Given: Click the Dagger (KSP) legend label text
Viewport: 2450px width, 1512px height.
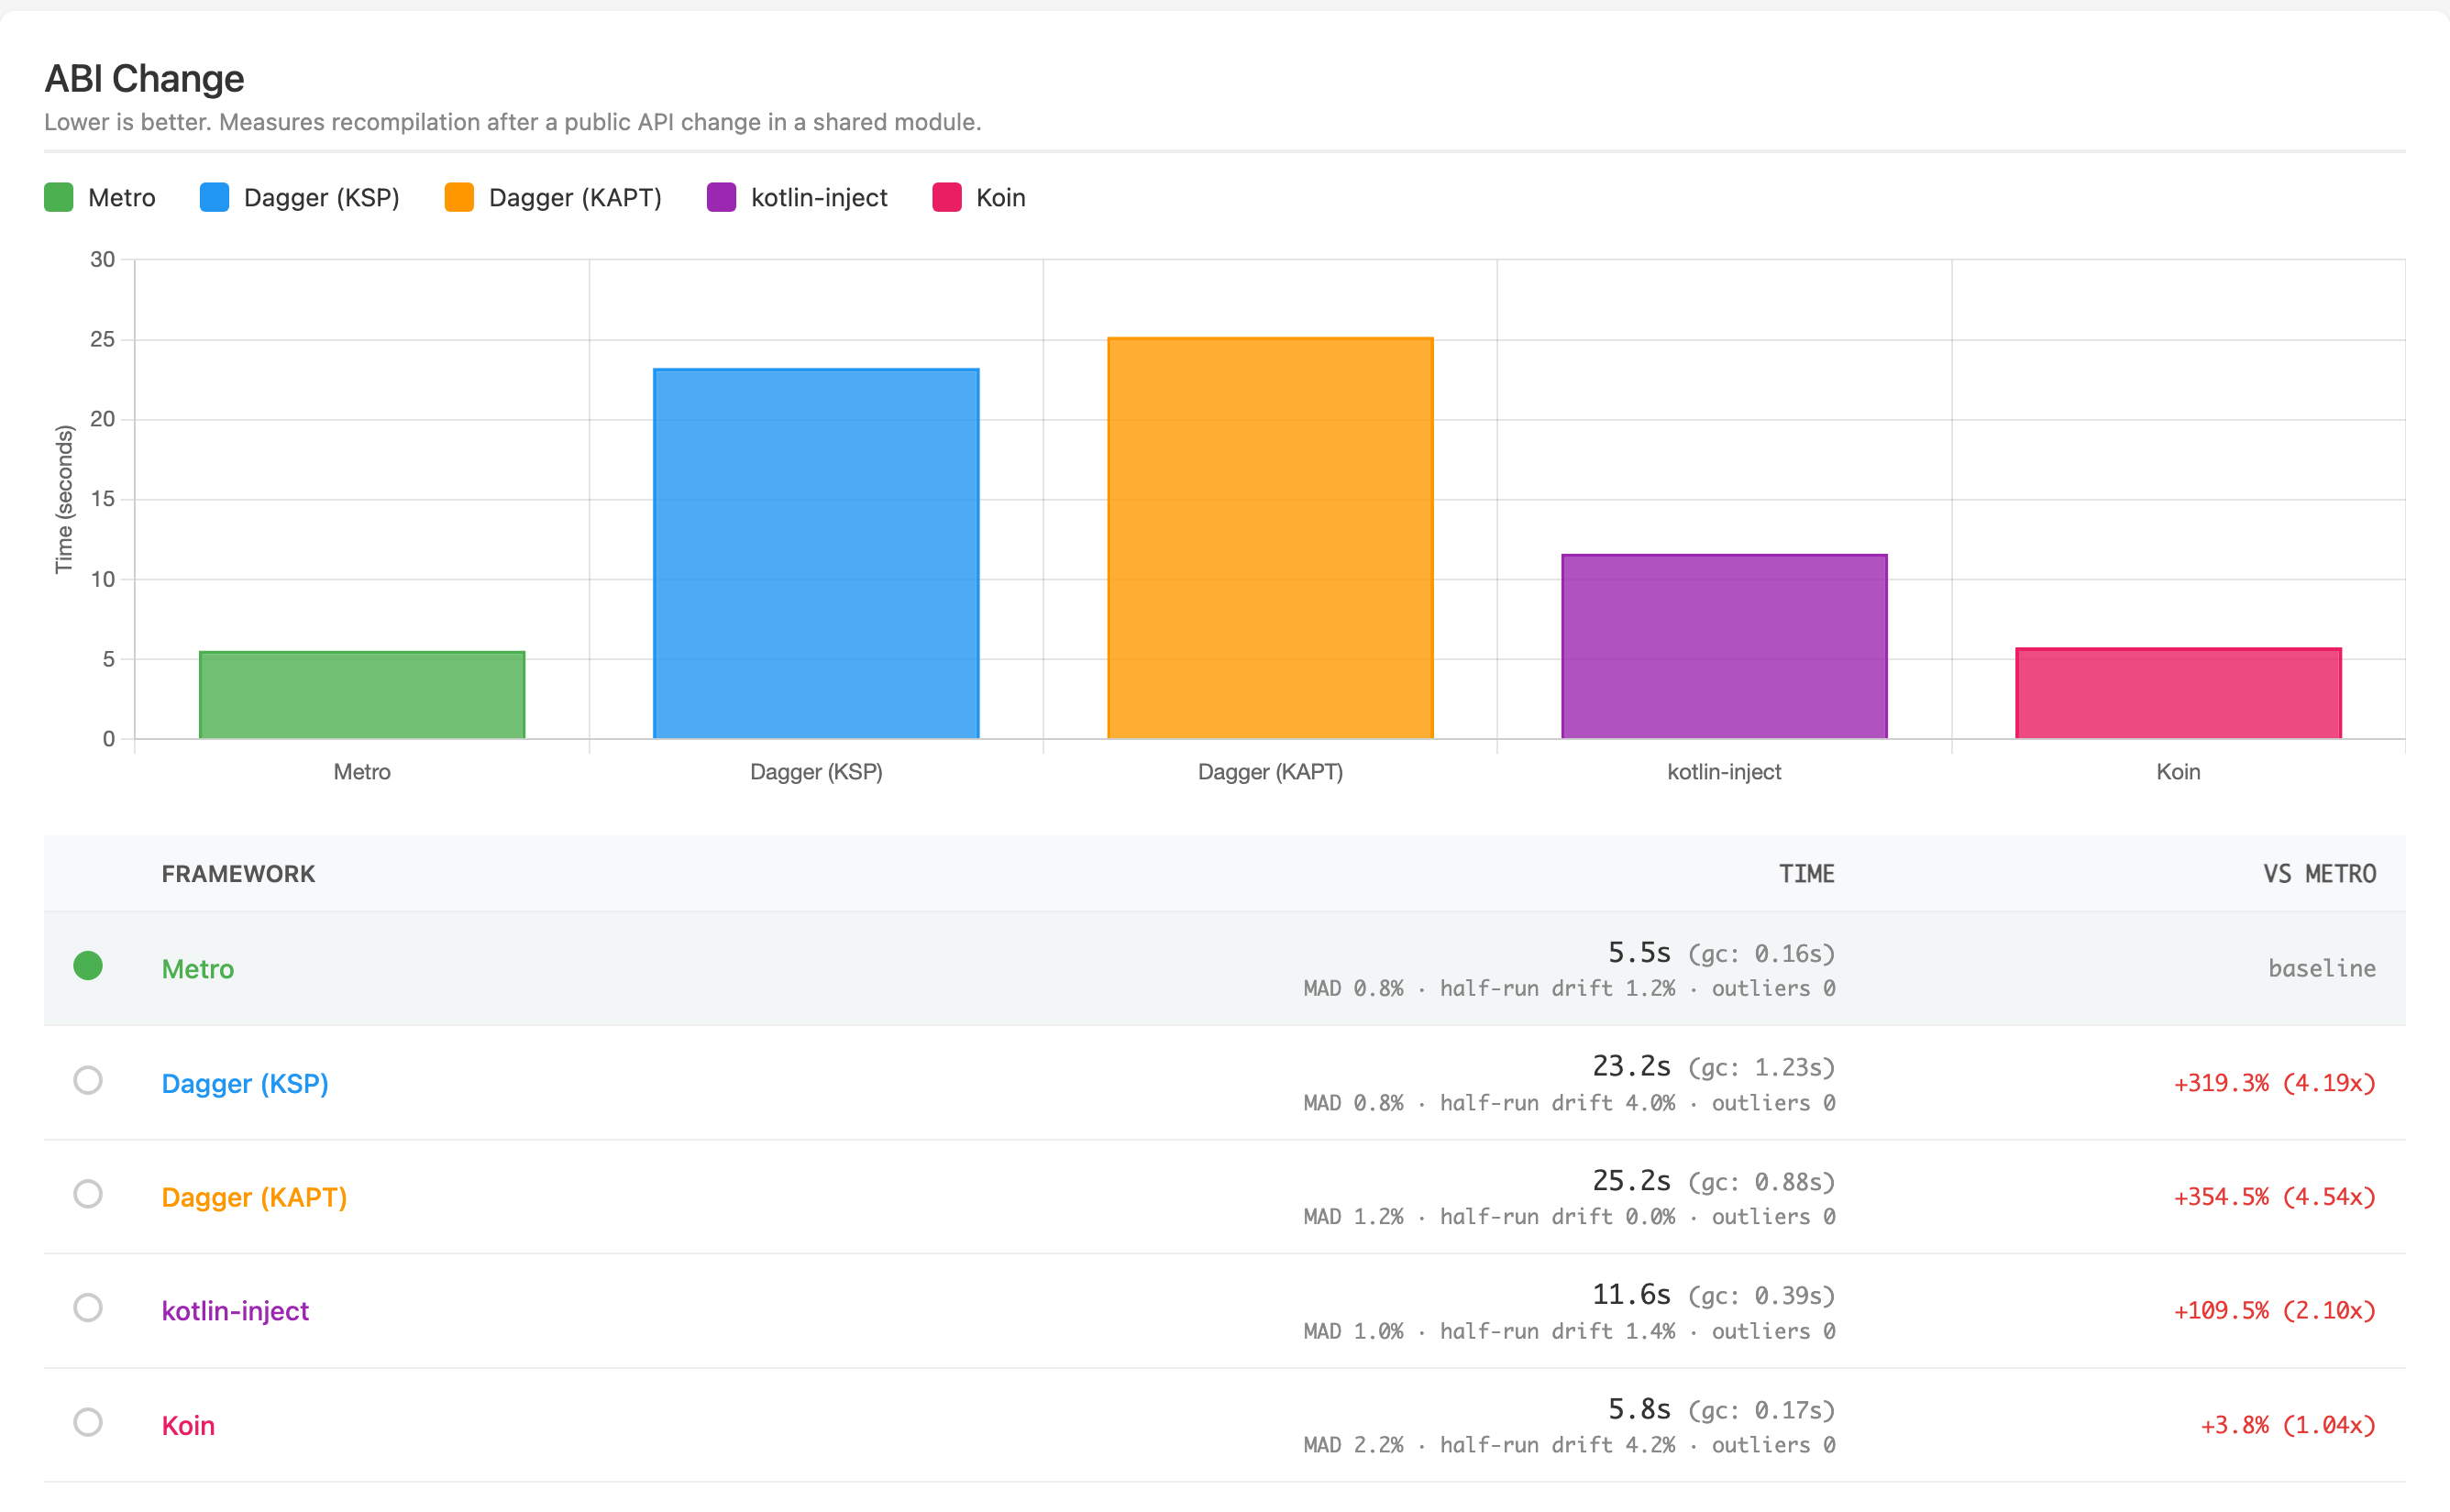Looking at the screenshot, I should click(x=322, y=198).
